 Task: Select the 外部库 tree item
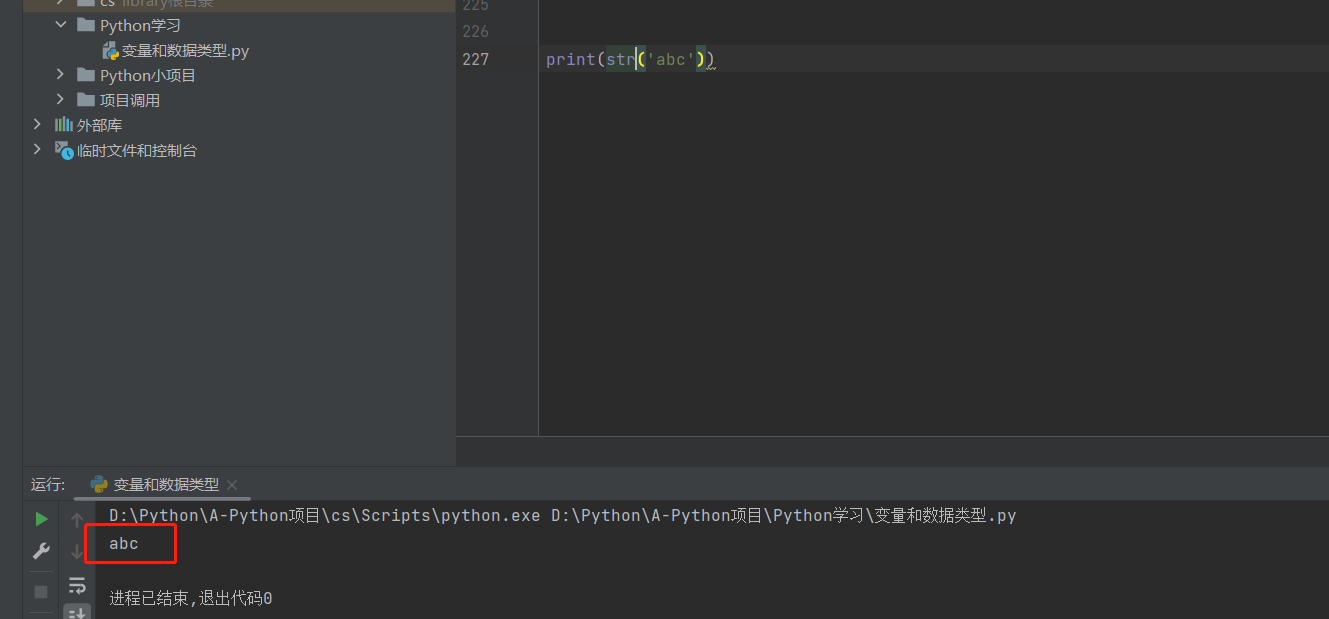[x=99, y=125]
